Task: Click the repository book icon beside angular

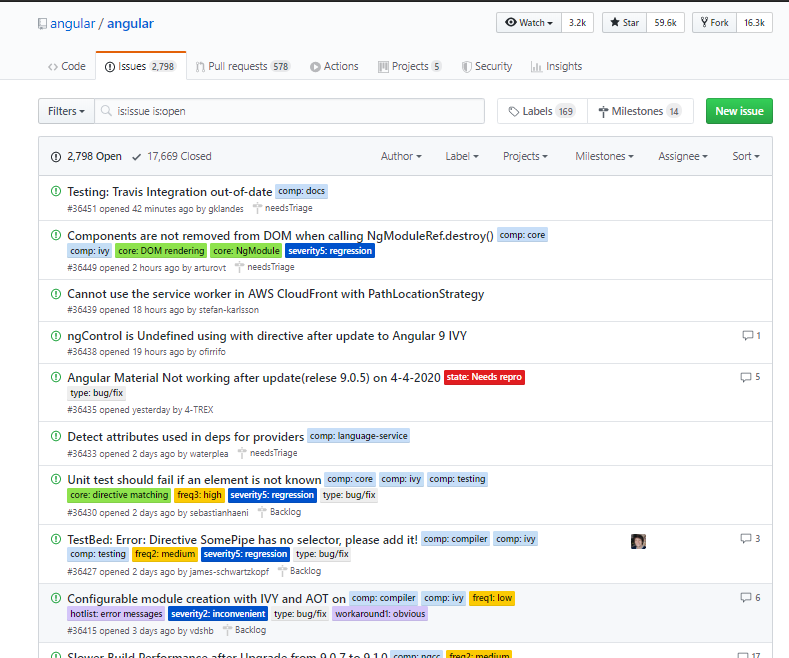Action: pos(42,24)
